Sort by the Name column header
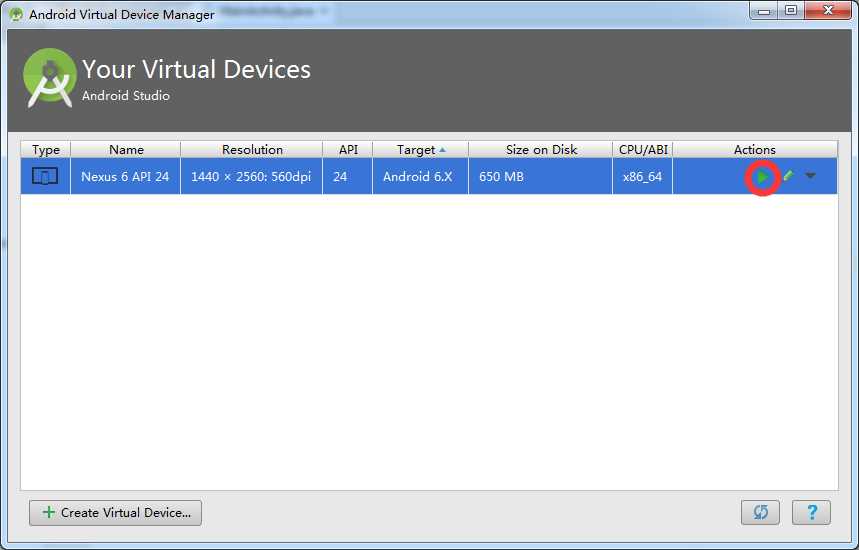 [126, 150]
